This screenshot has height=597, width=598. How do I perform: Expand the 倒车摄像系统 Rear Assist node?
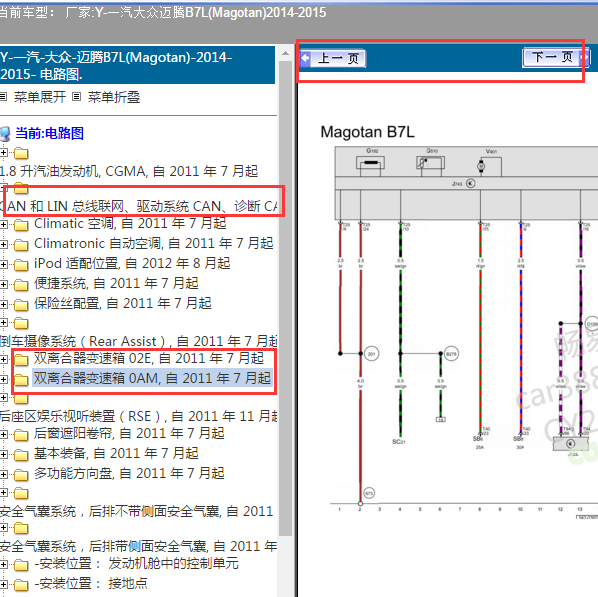(3, 323)
